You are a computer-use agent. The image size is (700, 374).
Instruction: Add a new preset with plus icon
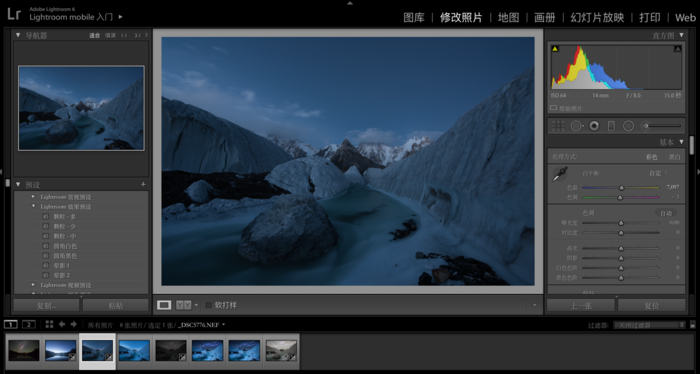(x=143, y=184)
